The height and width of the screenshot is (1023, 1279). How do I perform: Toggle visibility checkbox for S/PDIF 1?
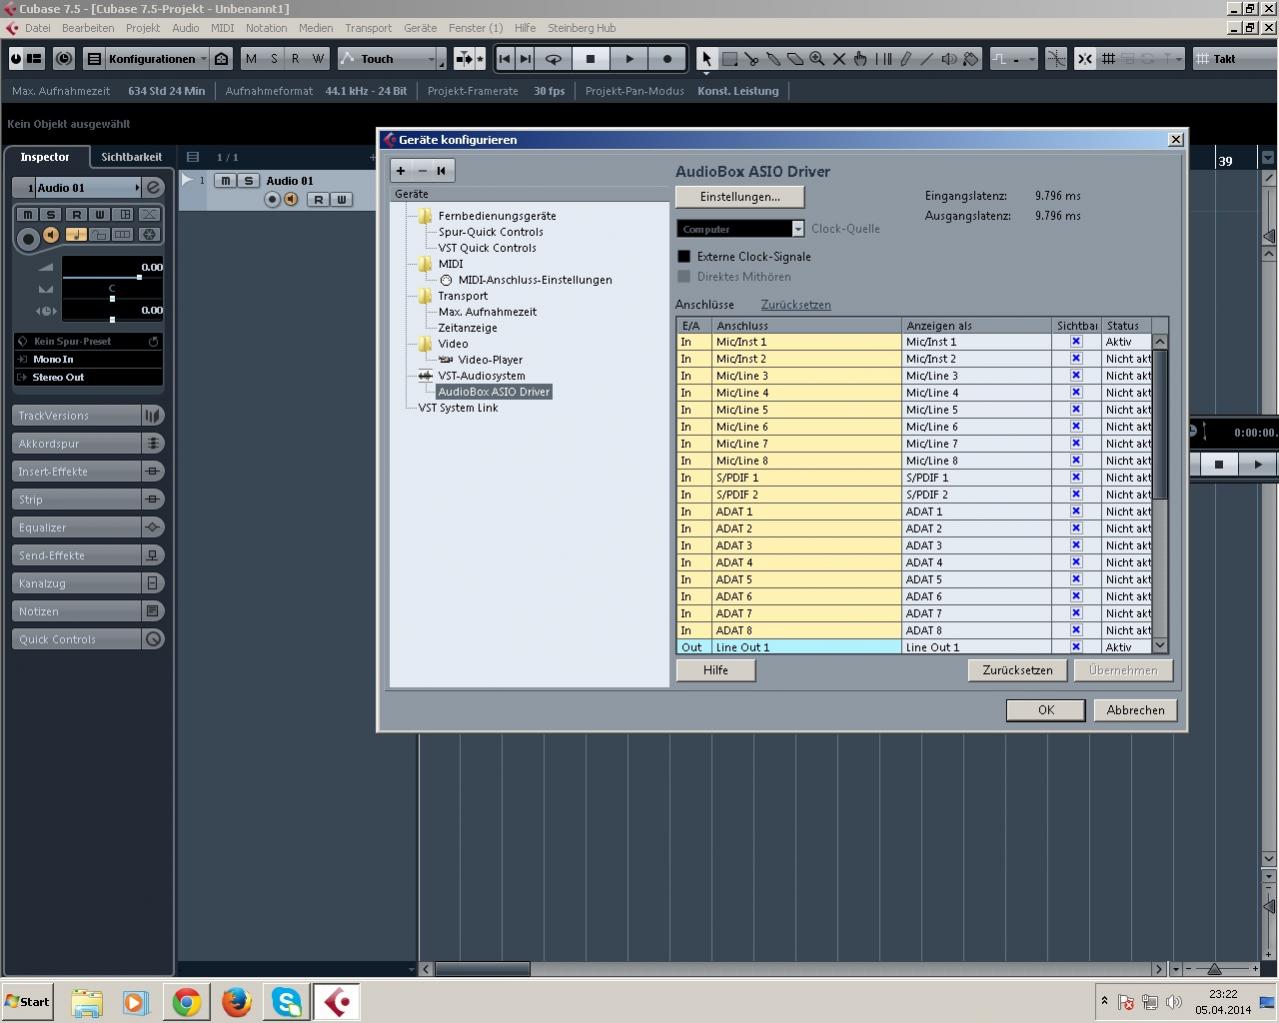click(1076, 478)
